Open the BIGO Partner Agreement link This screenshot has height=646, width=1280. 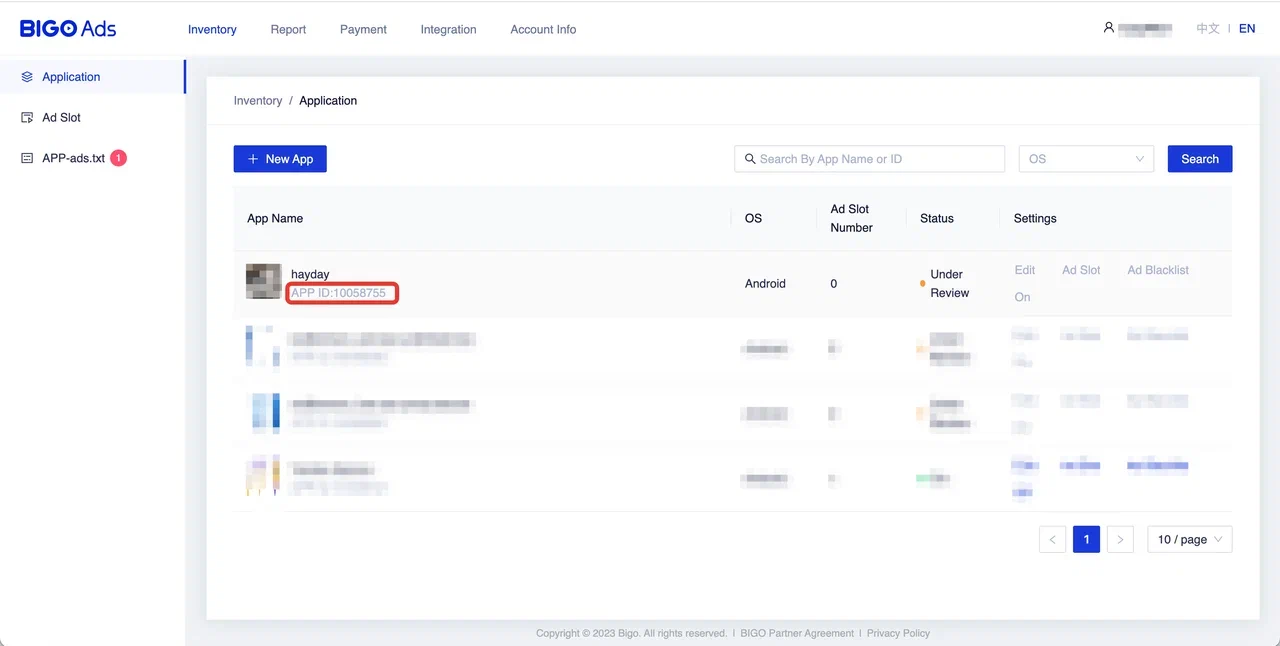796,633
